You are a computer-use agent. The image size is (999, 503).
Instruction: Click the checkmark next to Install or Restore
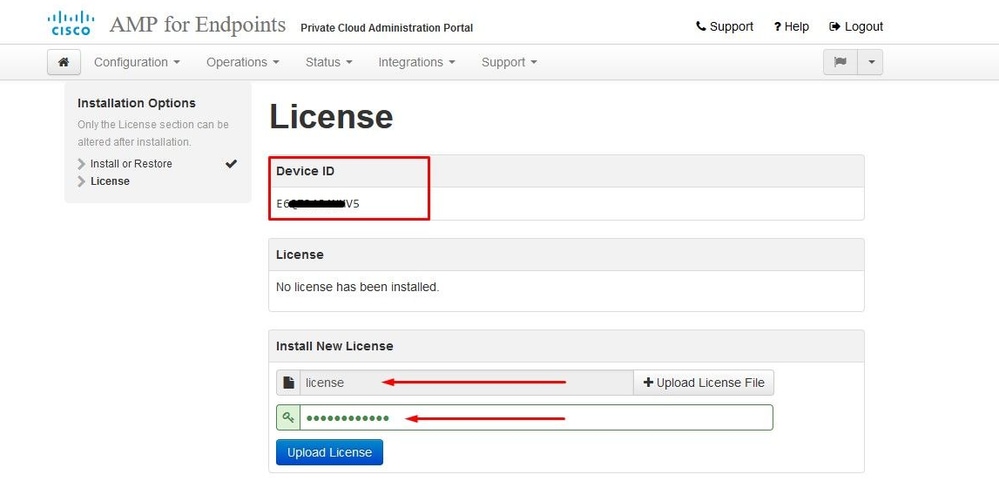pos(231,163)
